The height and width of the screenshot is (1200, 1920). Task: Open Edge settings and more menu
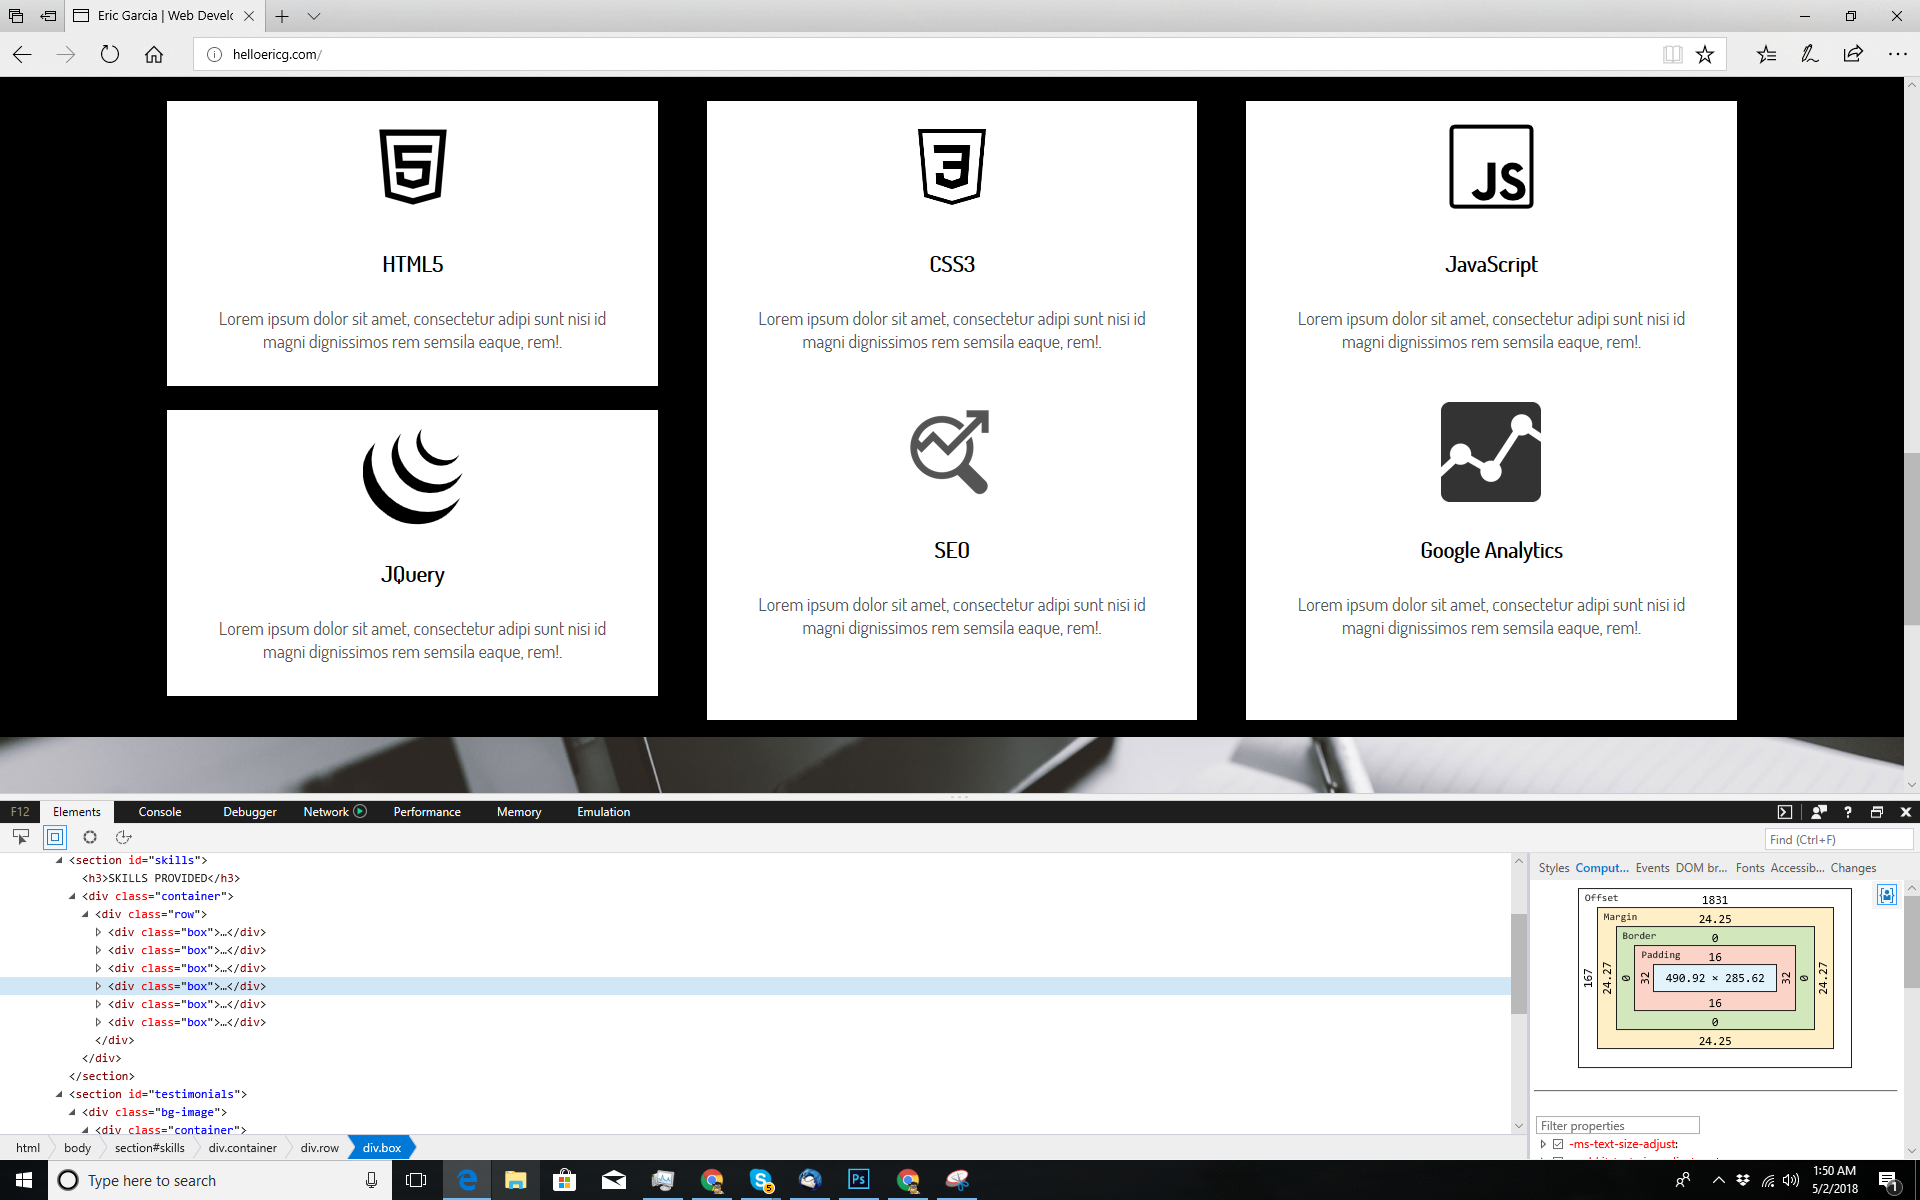[1897, 54]
